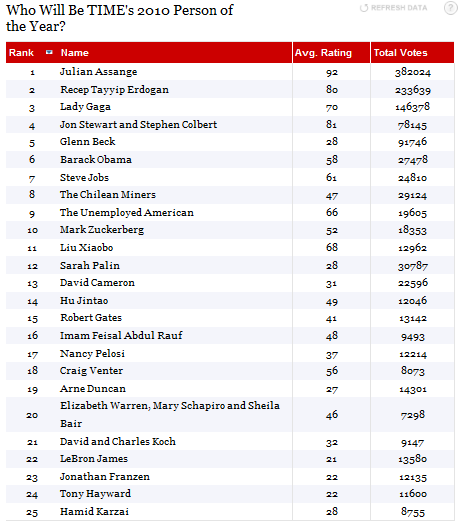Viewport: 458px width, 524px height.
Task: Sort by the Rank column header
Action: click(21, 52)
